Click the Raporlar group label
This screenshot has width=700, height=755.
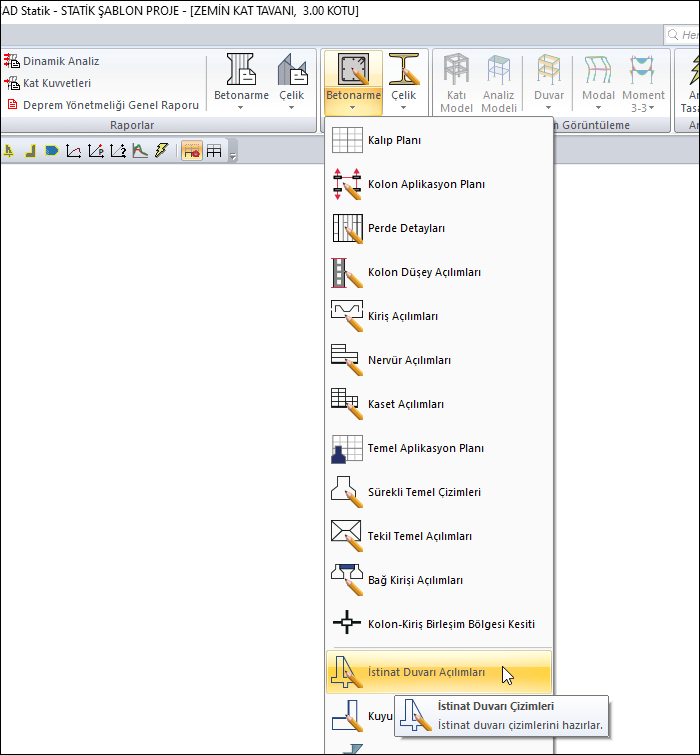132,125
